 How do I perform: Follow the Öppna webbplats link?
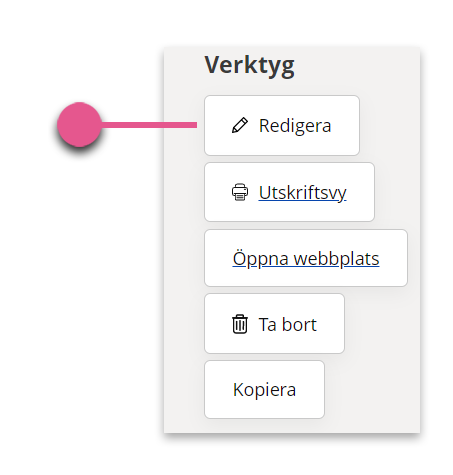coord(306,258)
